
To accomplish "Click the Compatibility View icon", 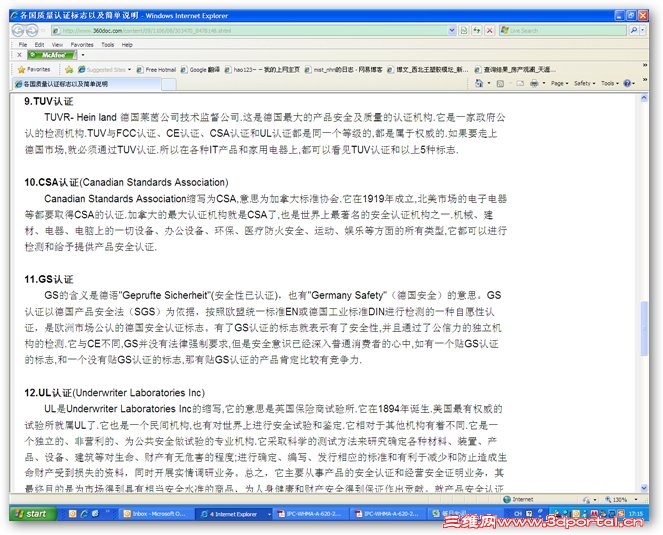I will (x=464, y=30).
